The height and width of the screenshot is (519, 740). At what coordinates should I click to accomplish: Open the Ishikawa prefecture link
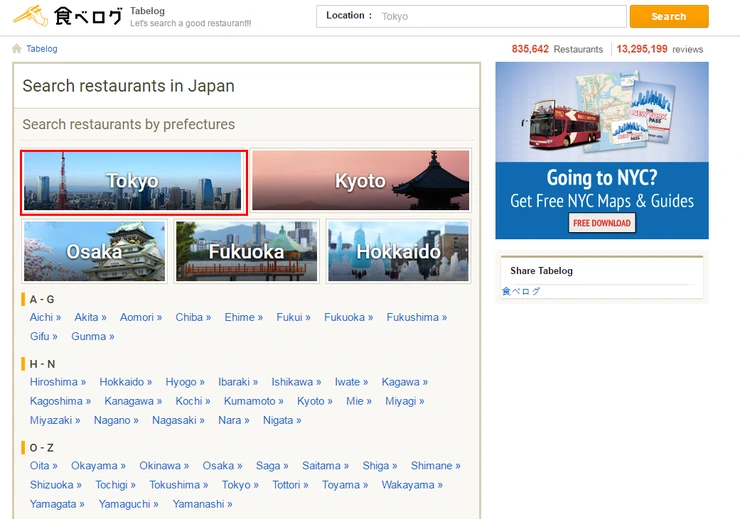point(296,382)
